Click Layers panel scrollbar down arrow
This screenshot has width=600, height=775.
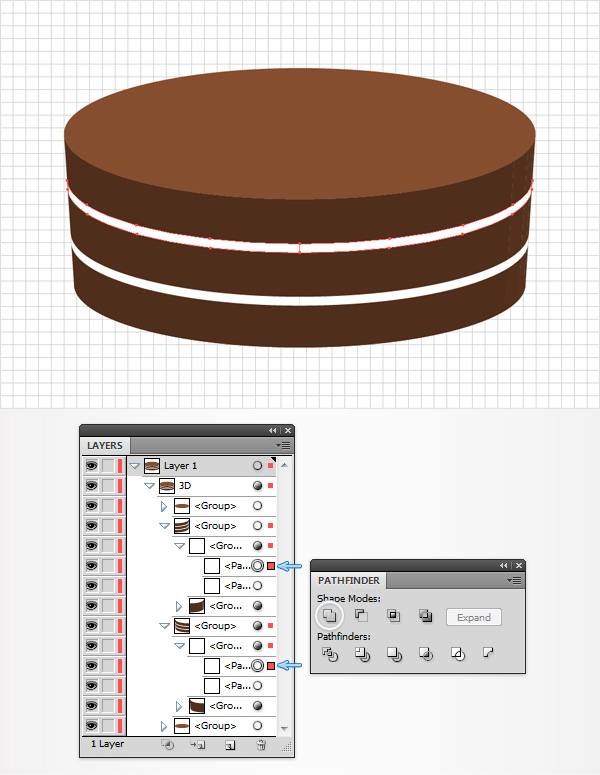[x=284, y=728]
